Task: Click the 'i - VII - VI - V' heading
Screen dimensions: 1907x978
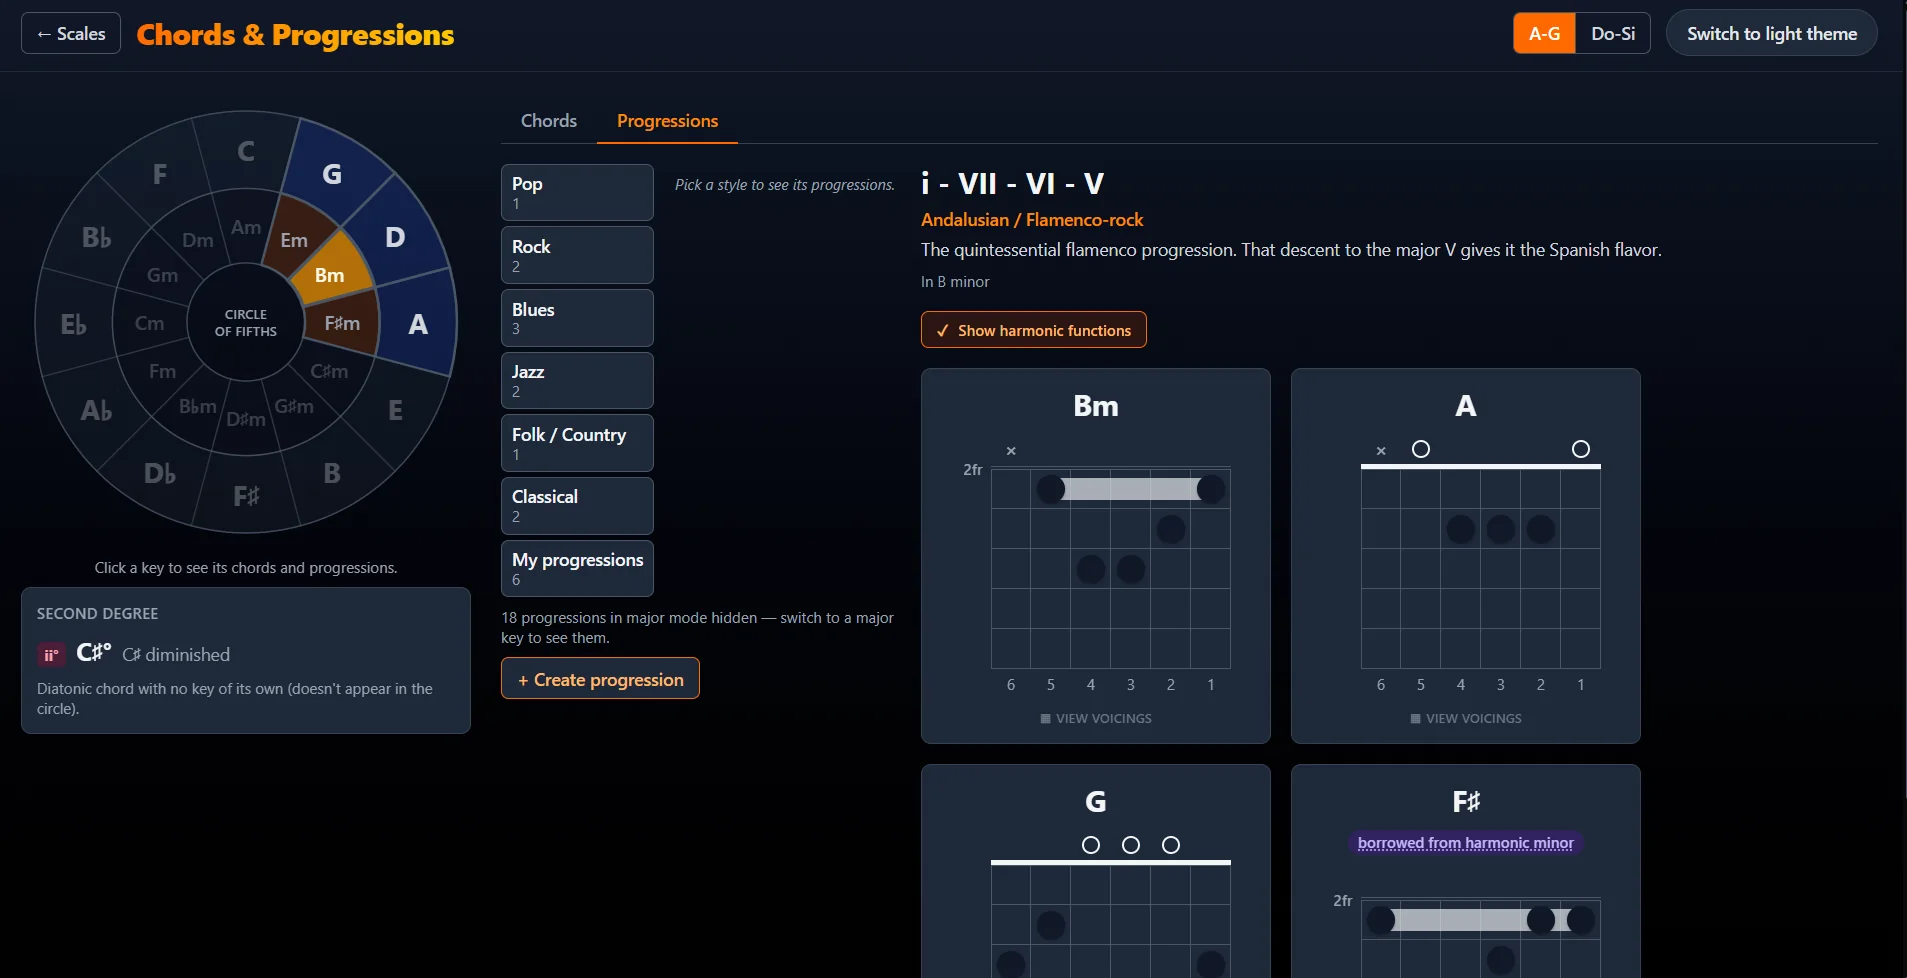Action: [x=1012, y=183]
